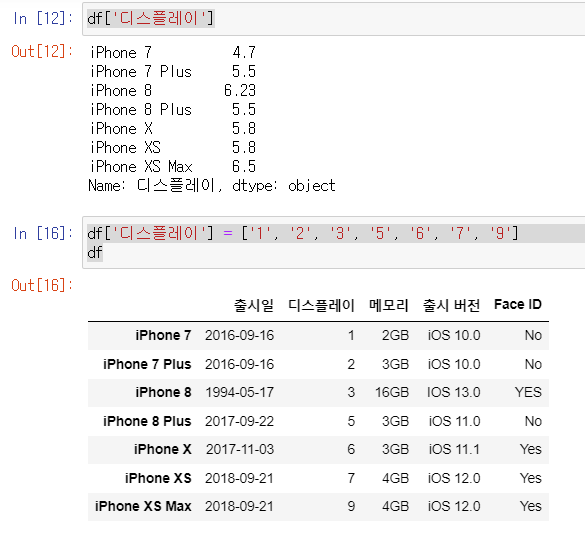The width and height of the screenshot is (585, 536).
Task: Click the '1' string in In [16] code
Action: [260, 234]
